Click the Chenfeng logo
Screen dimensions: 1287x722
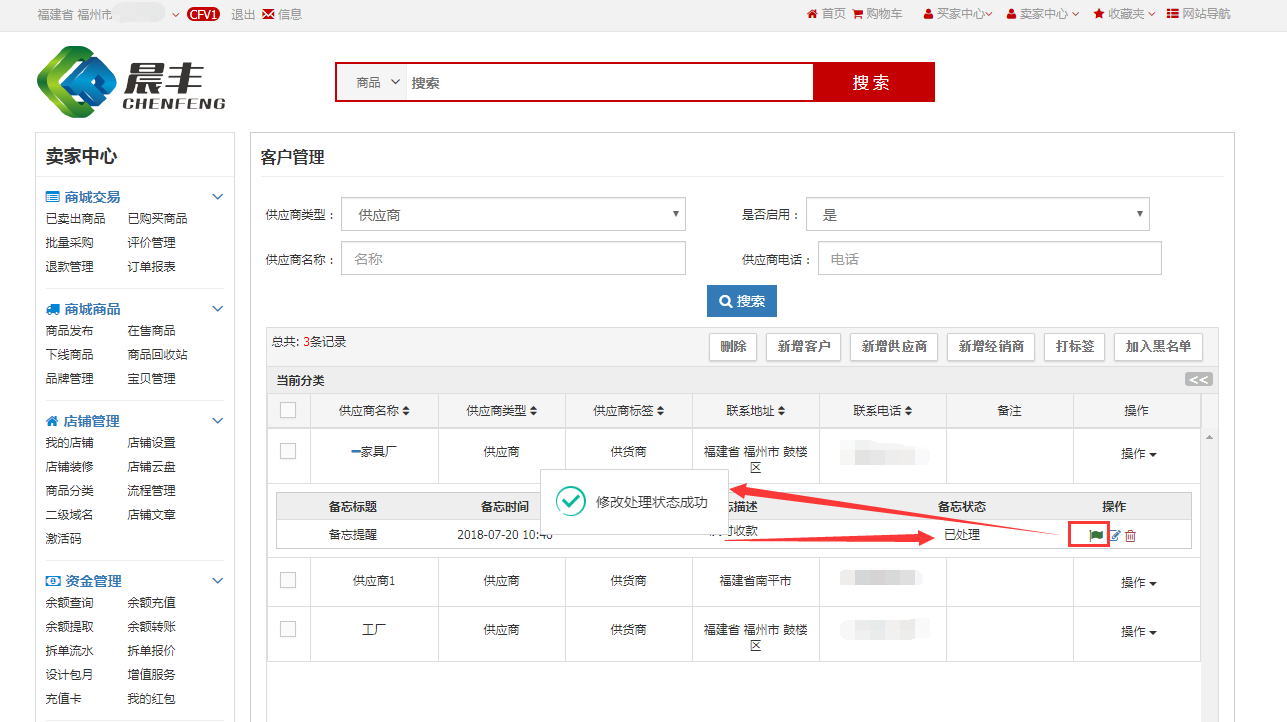pyautogui.click(x=131, y=82)
